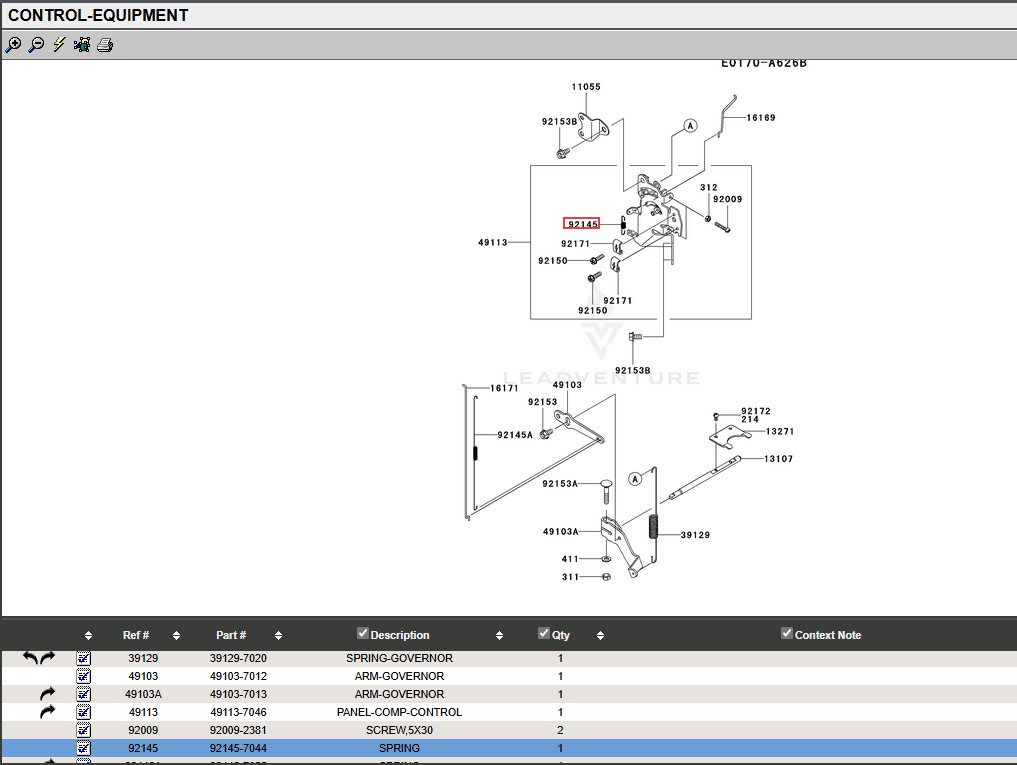Screen dimensions: 1017x765
Task: Click the checklist icon in the 39129 row
Action: pyautogui.click(x=84, y=659)
